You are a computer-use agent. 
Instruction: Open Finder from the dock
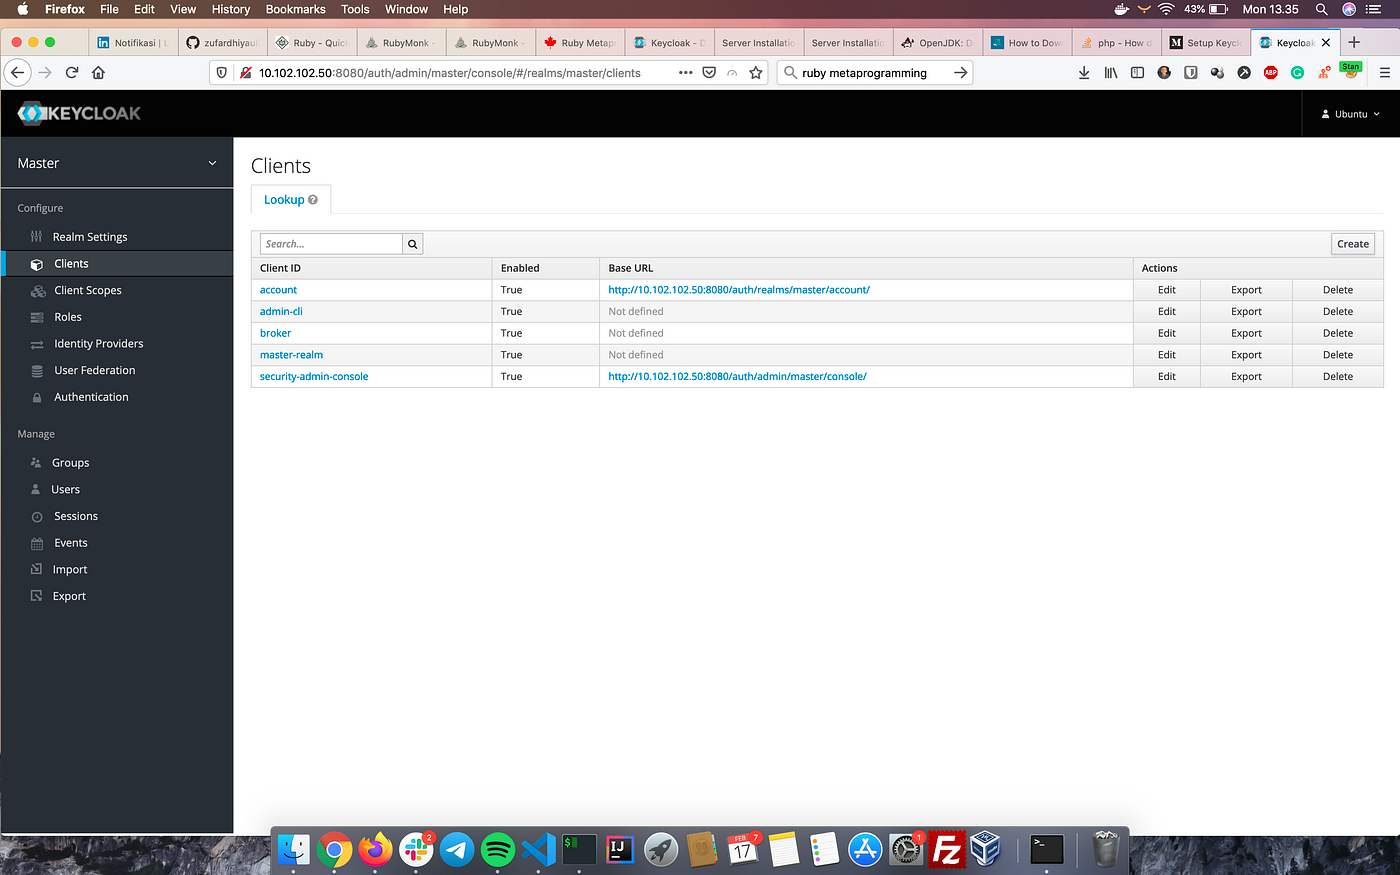293,850
